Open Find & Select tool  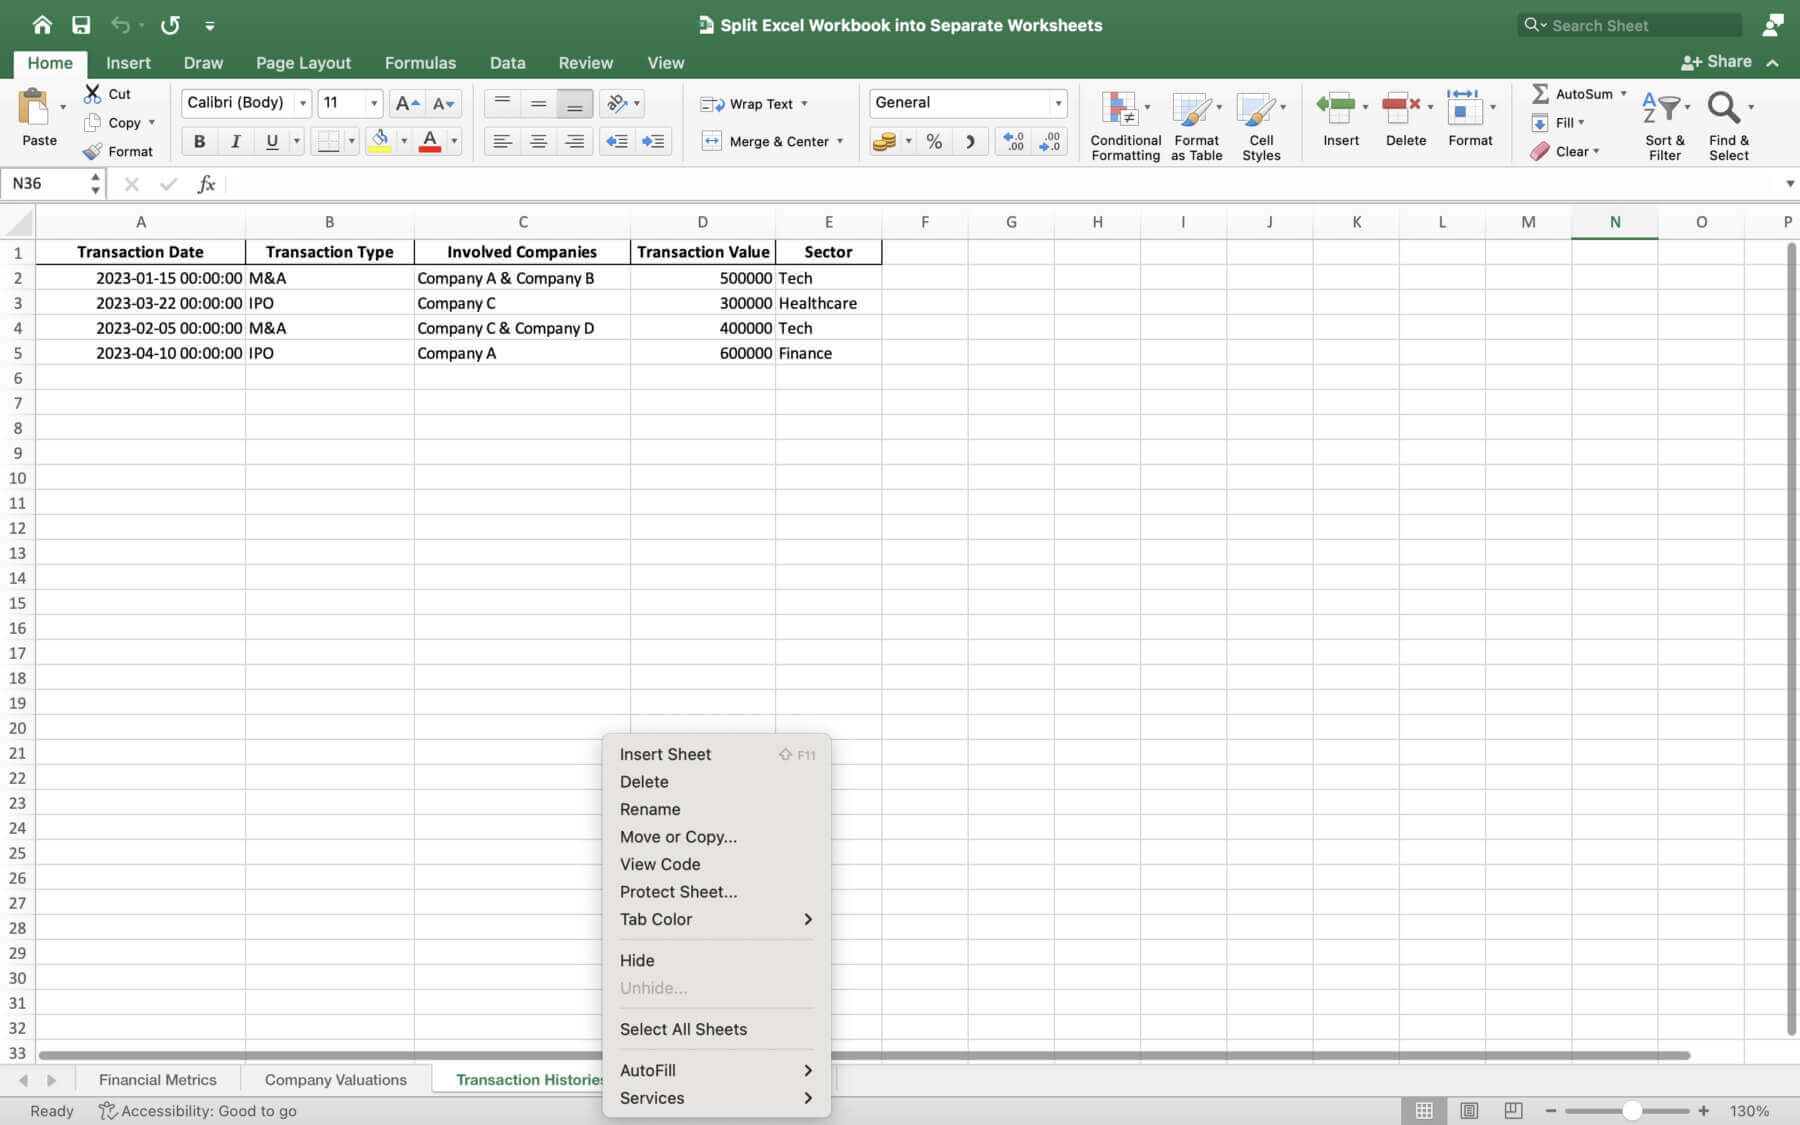click(x=1729, y=125)
